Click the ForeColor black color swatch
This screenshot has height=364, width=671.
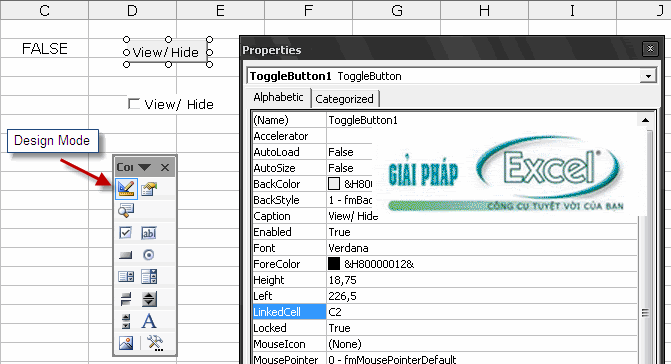point(334,263)
